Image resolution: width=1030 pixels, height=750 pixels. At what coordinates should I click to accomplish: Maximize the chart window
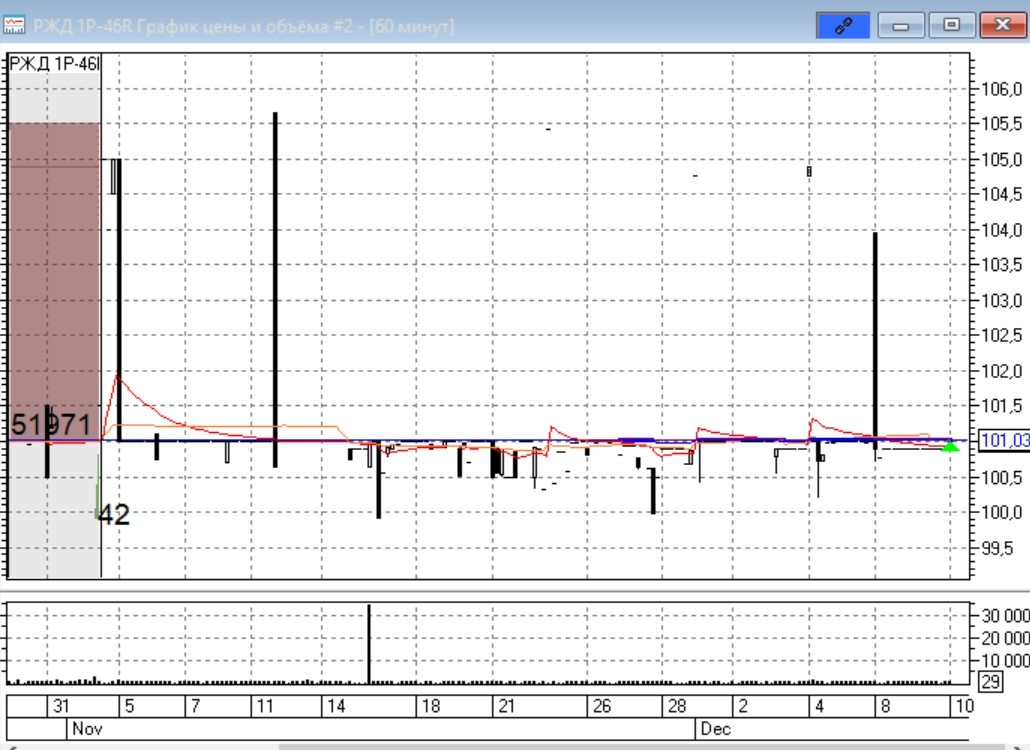pyautogui.click(x=951, y=26)
